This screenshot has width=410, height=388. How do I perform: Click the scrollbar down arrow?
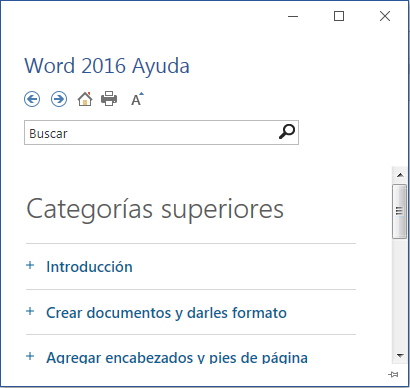(400, 356)
